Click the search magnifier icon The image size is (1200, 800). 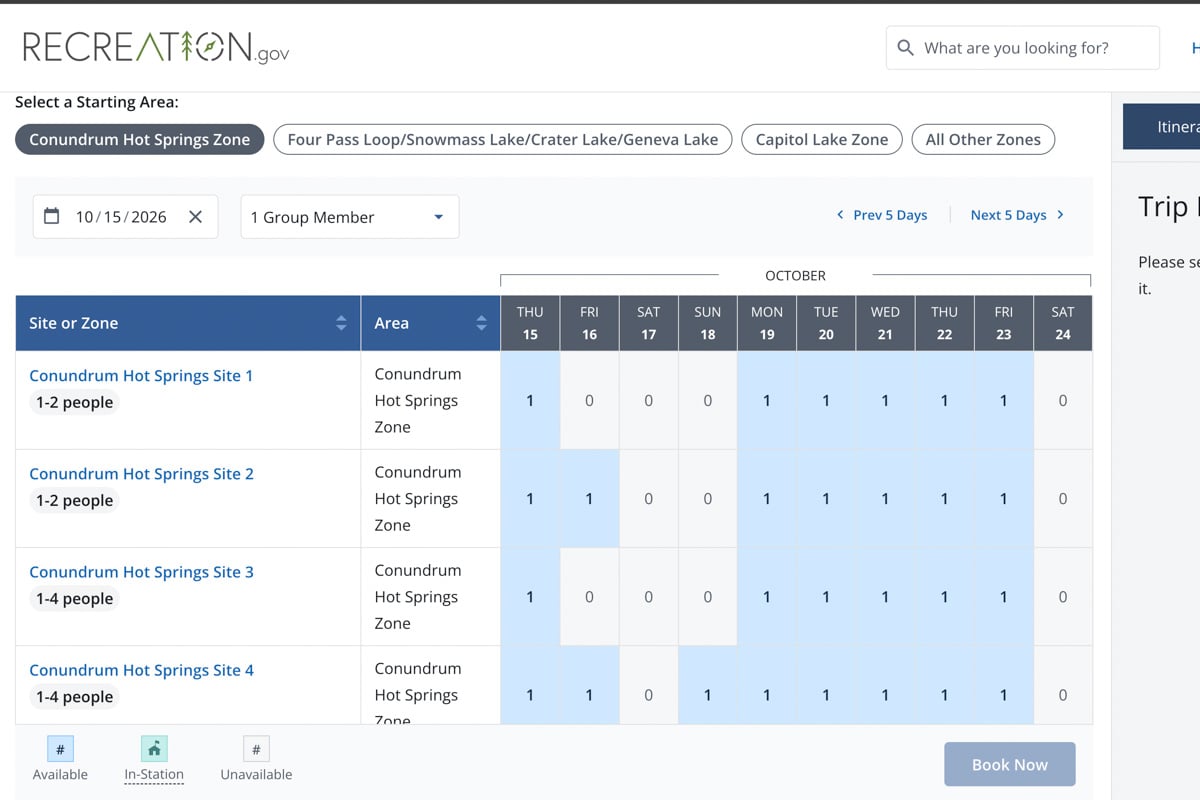(906, 48)
